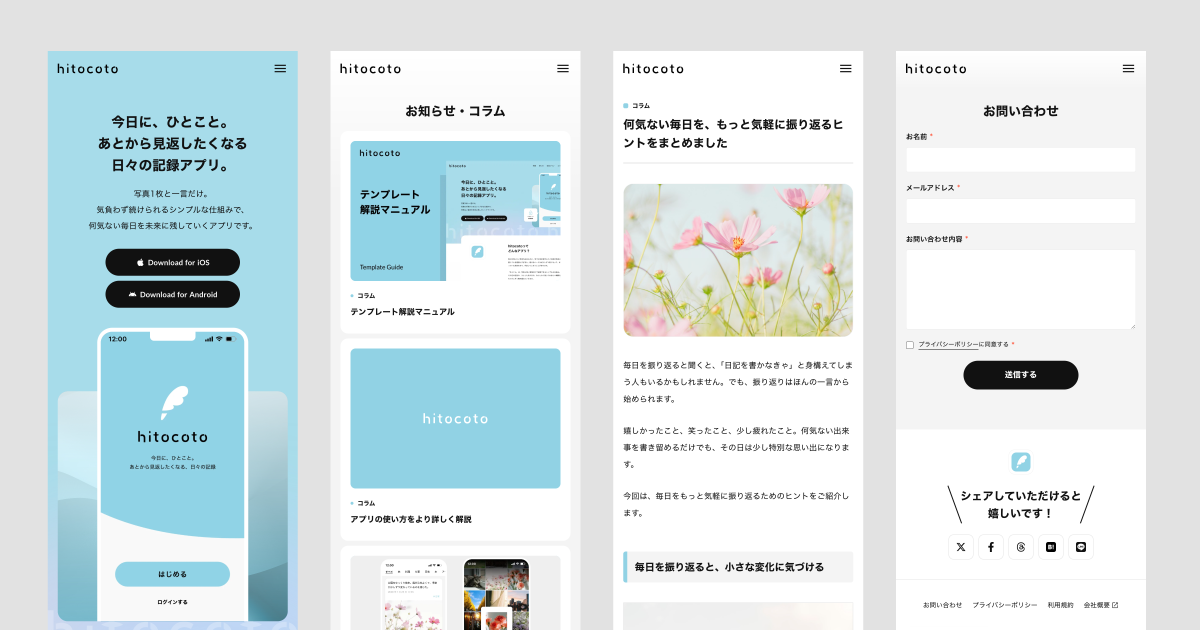The width and height of the screenshot is (1200, 630).
Task: Tap Download for iOS button
Action: (x=173, y=262)
